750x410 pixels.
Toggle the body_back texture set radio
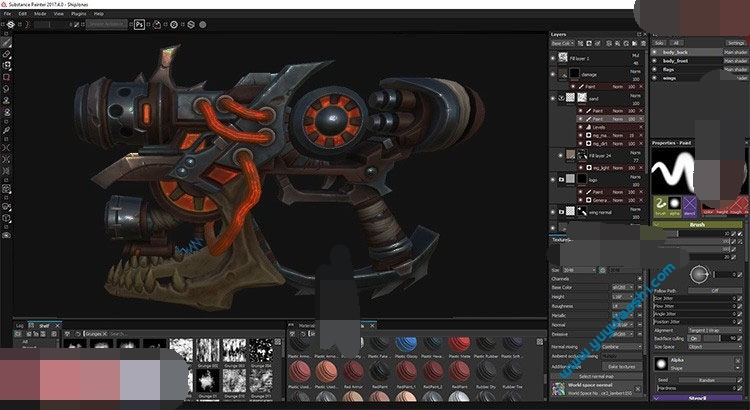coord(654,52)
